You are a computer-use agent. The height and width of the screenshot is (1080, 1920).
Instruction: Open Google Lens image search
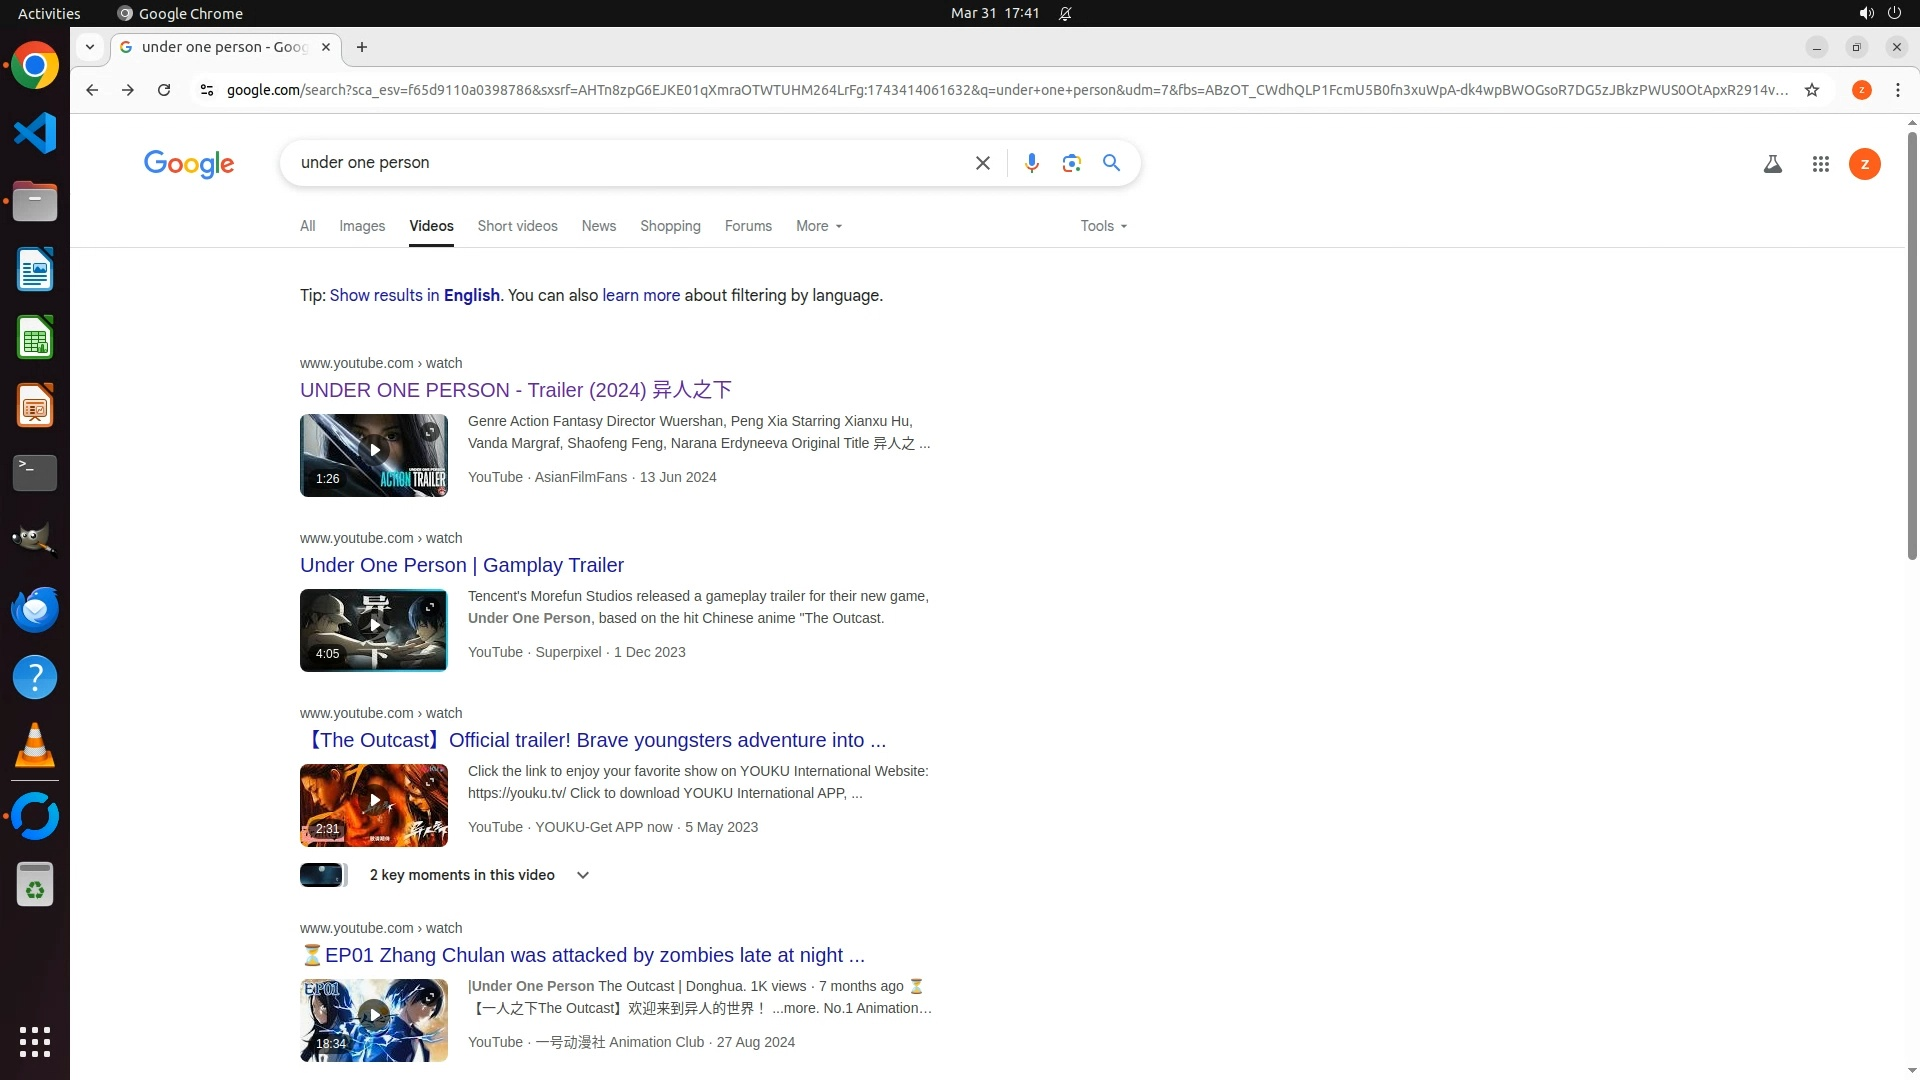tap(1071, 163)
